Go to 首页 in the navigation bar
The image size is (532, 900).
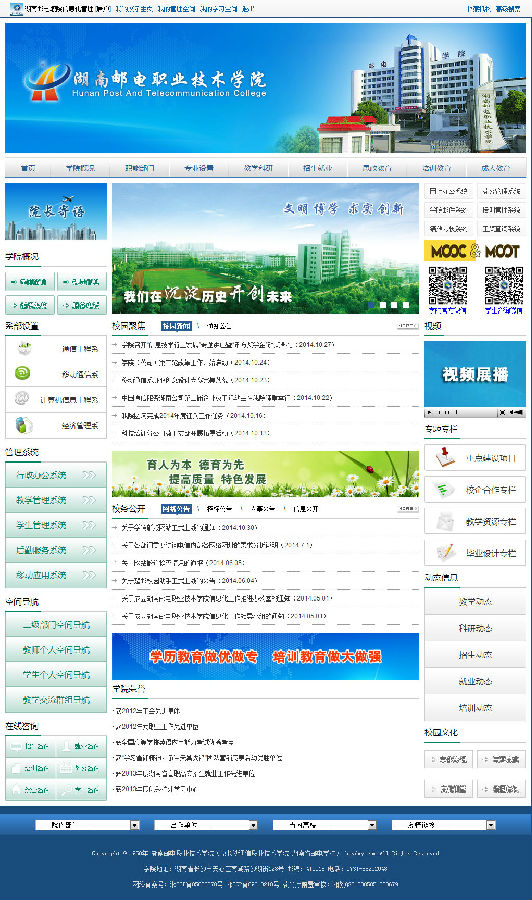tap(28, 168)
